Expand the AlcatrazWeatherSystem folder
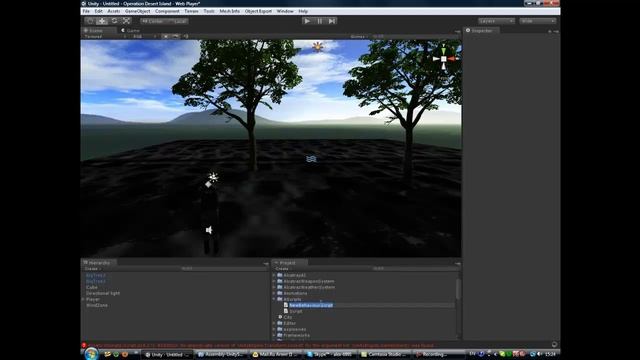Image resolution: width=640 pixels, height=360 pixels. pyautogui.click(x=274, y=287)
